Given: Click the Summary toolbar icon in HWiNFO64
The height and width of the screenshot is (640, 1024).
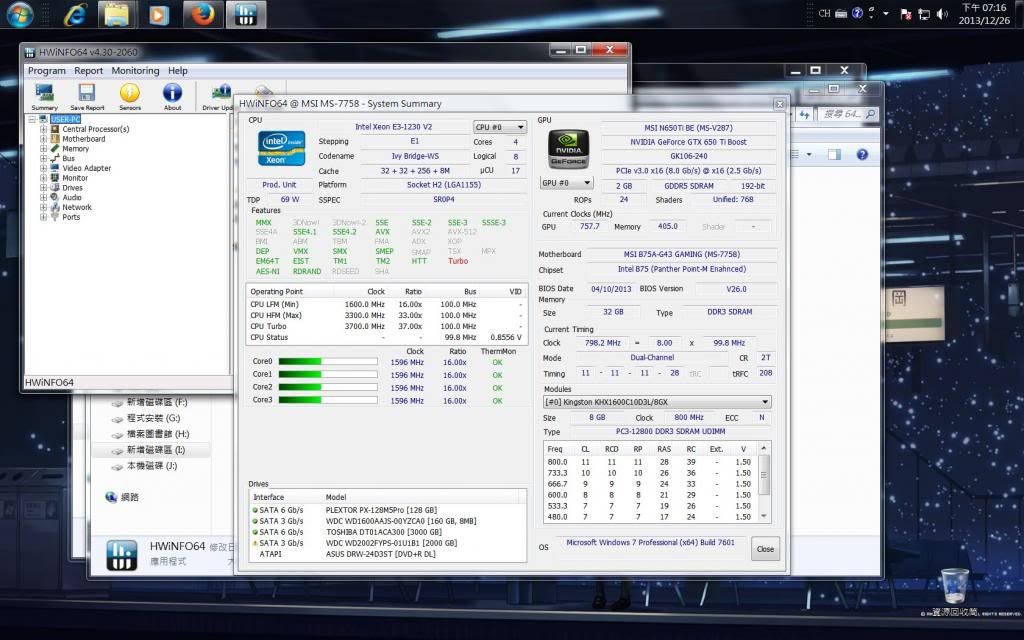Looking at the screenshot, I should click(x=44, y=97).
